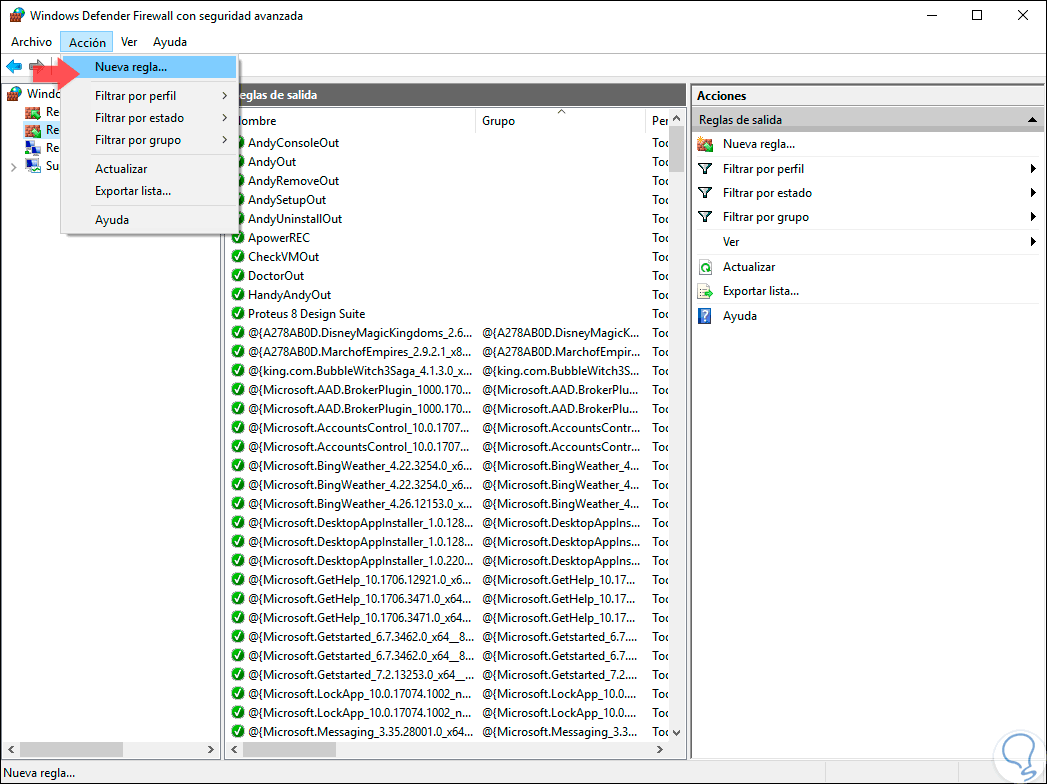Click the blue Ayuda question mark icon
The height and width of the screenshot is (784, 1047).
[x=705, y=316]
